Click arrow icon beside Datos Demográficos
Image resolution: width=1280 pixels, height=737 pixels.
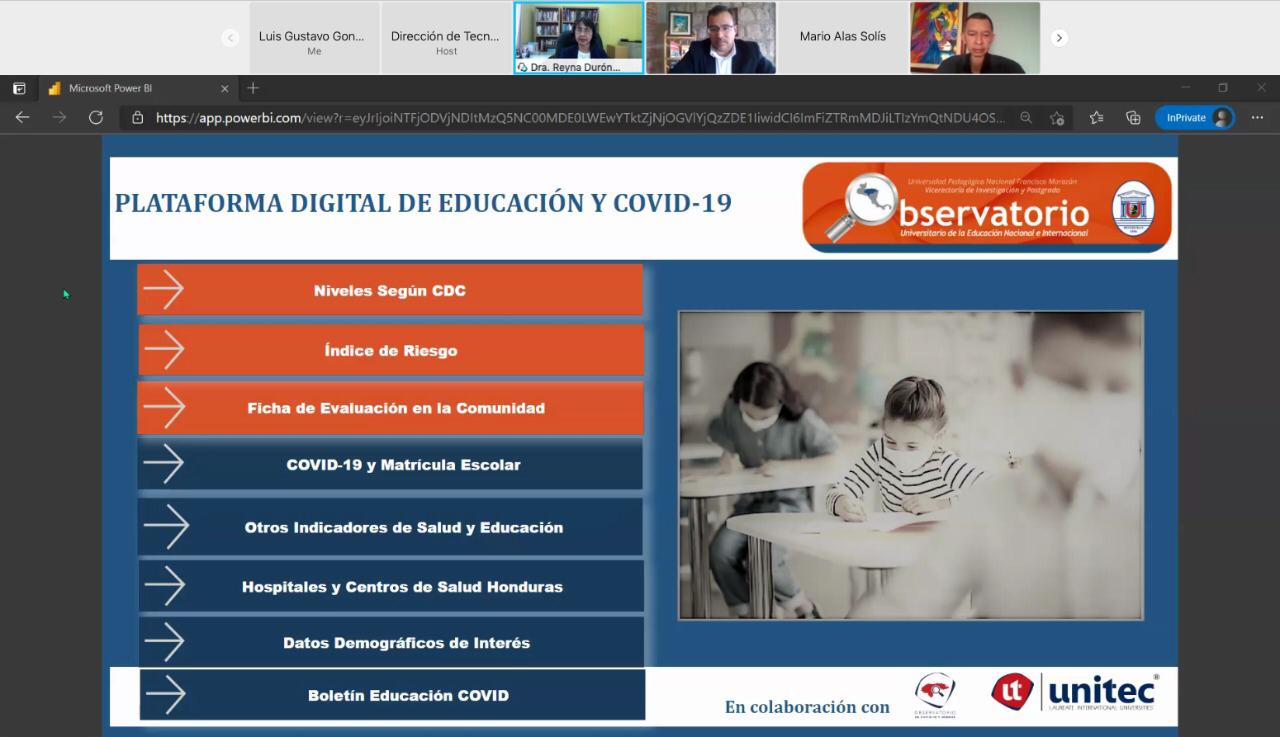165,642
